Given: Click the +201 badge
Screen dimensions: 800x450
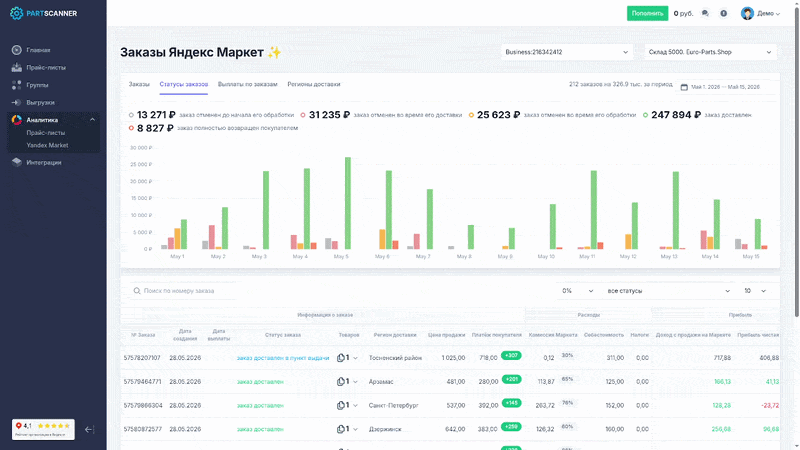Looking at the screenshot, I should (x=511, y=379).
